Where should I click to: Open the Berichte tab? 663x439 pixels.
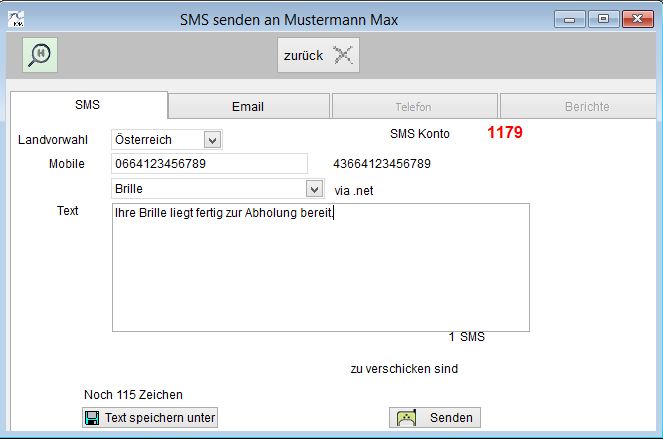click(578, 106)
